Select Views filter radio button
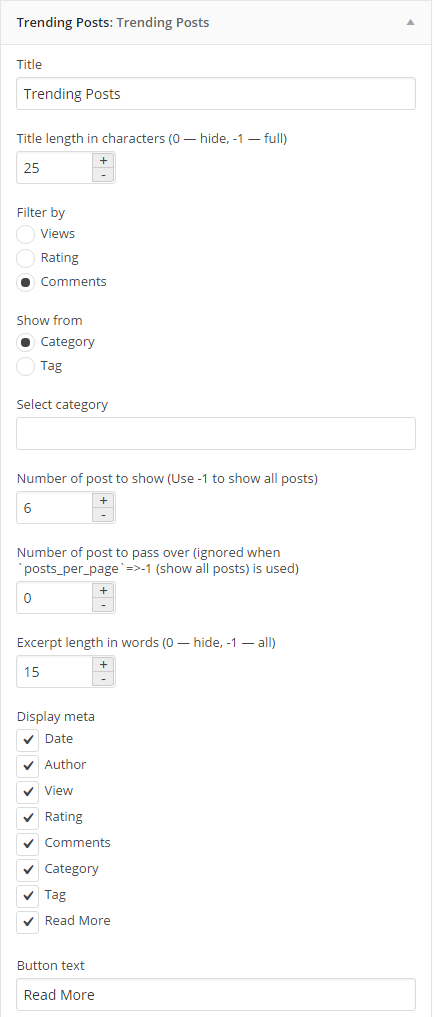This screenshot has height=1017, width=434. pos(26,234)
